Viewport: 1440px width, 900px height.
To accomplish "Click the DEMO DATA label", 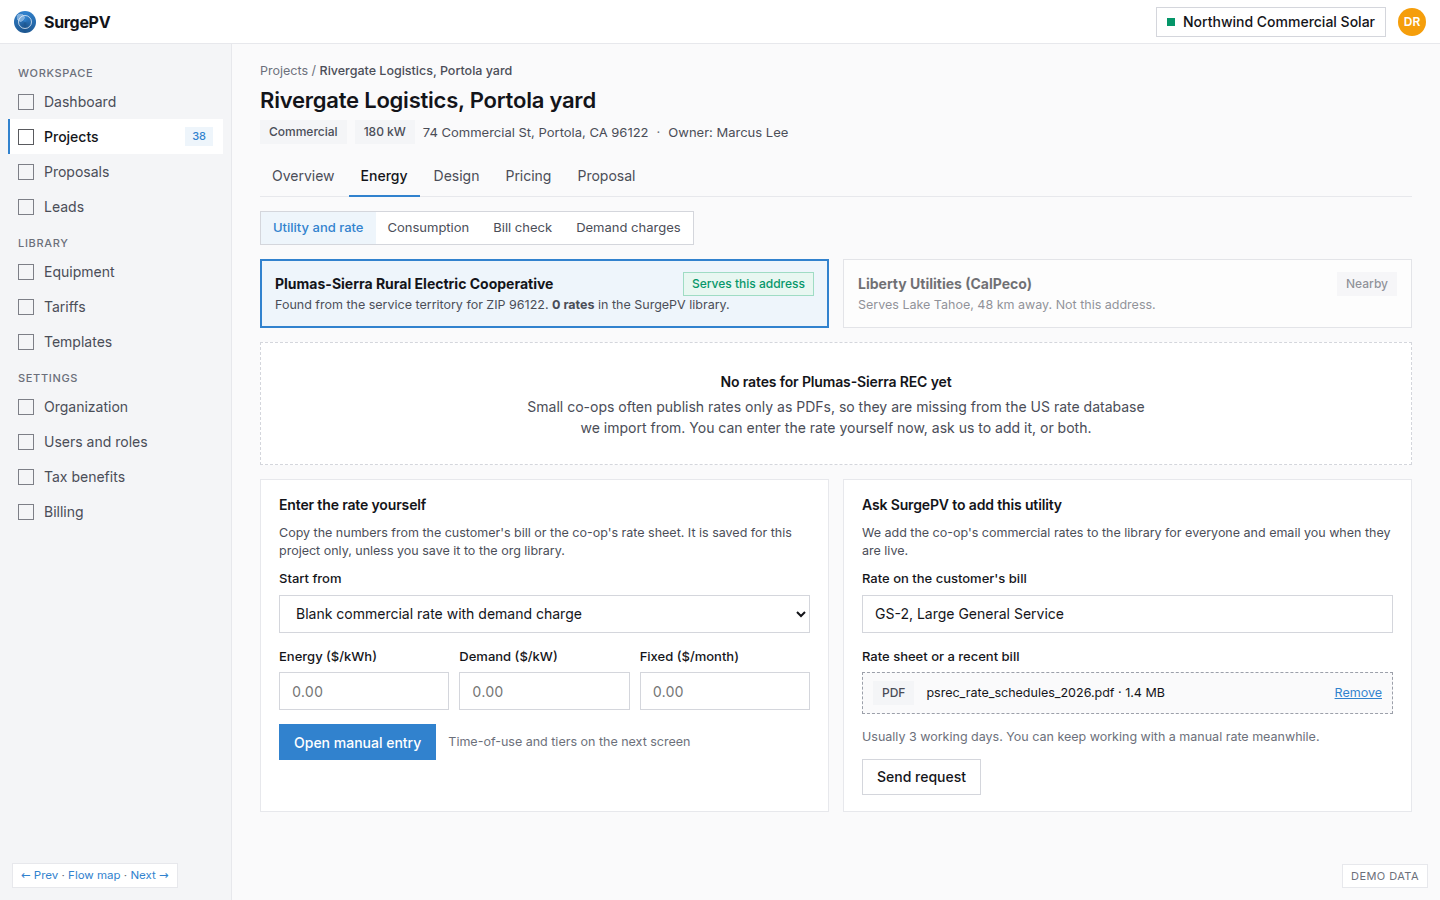I will pyautogui.click(x=1384, y=876).
